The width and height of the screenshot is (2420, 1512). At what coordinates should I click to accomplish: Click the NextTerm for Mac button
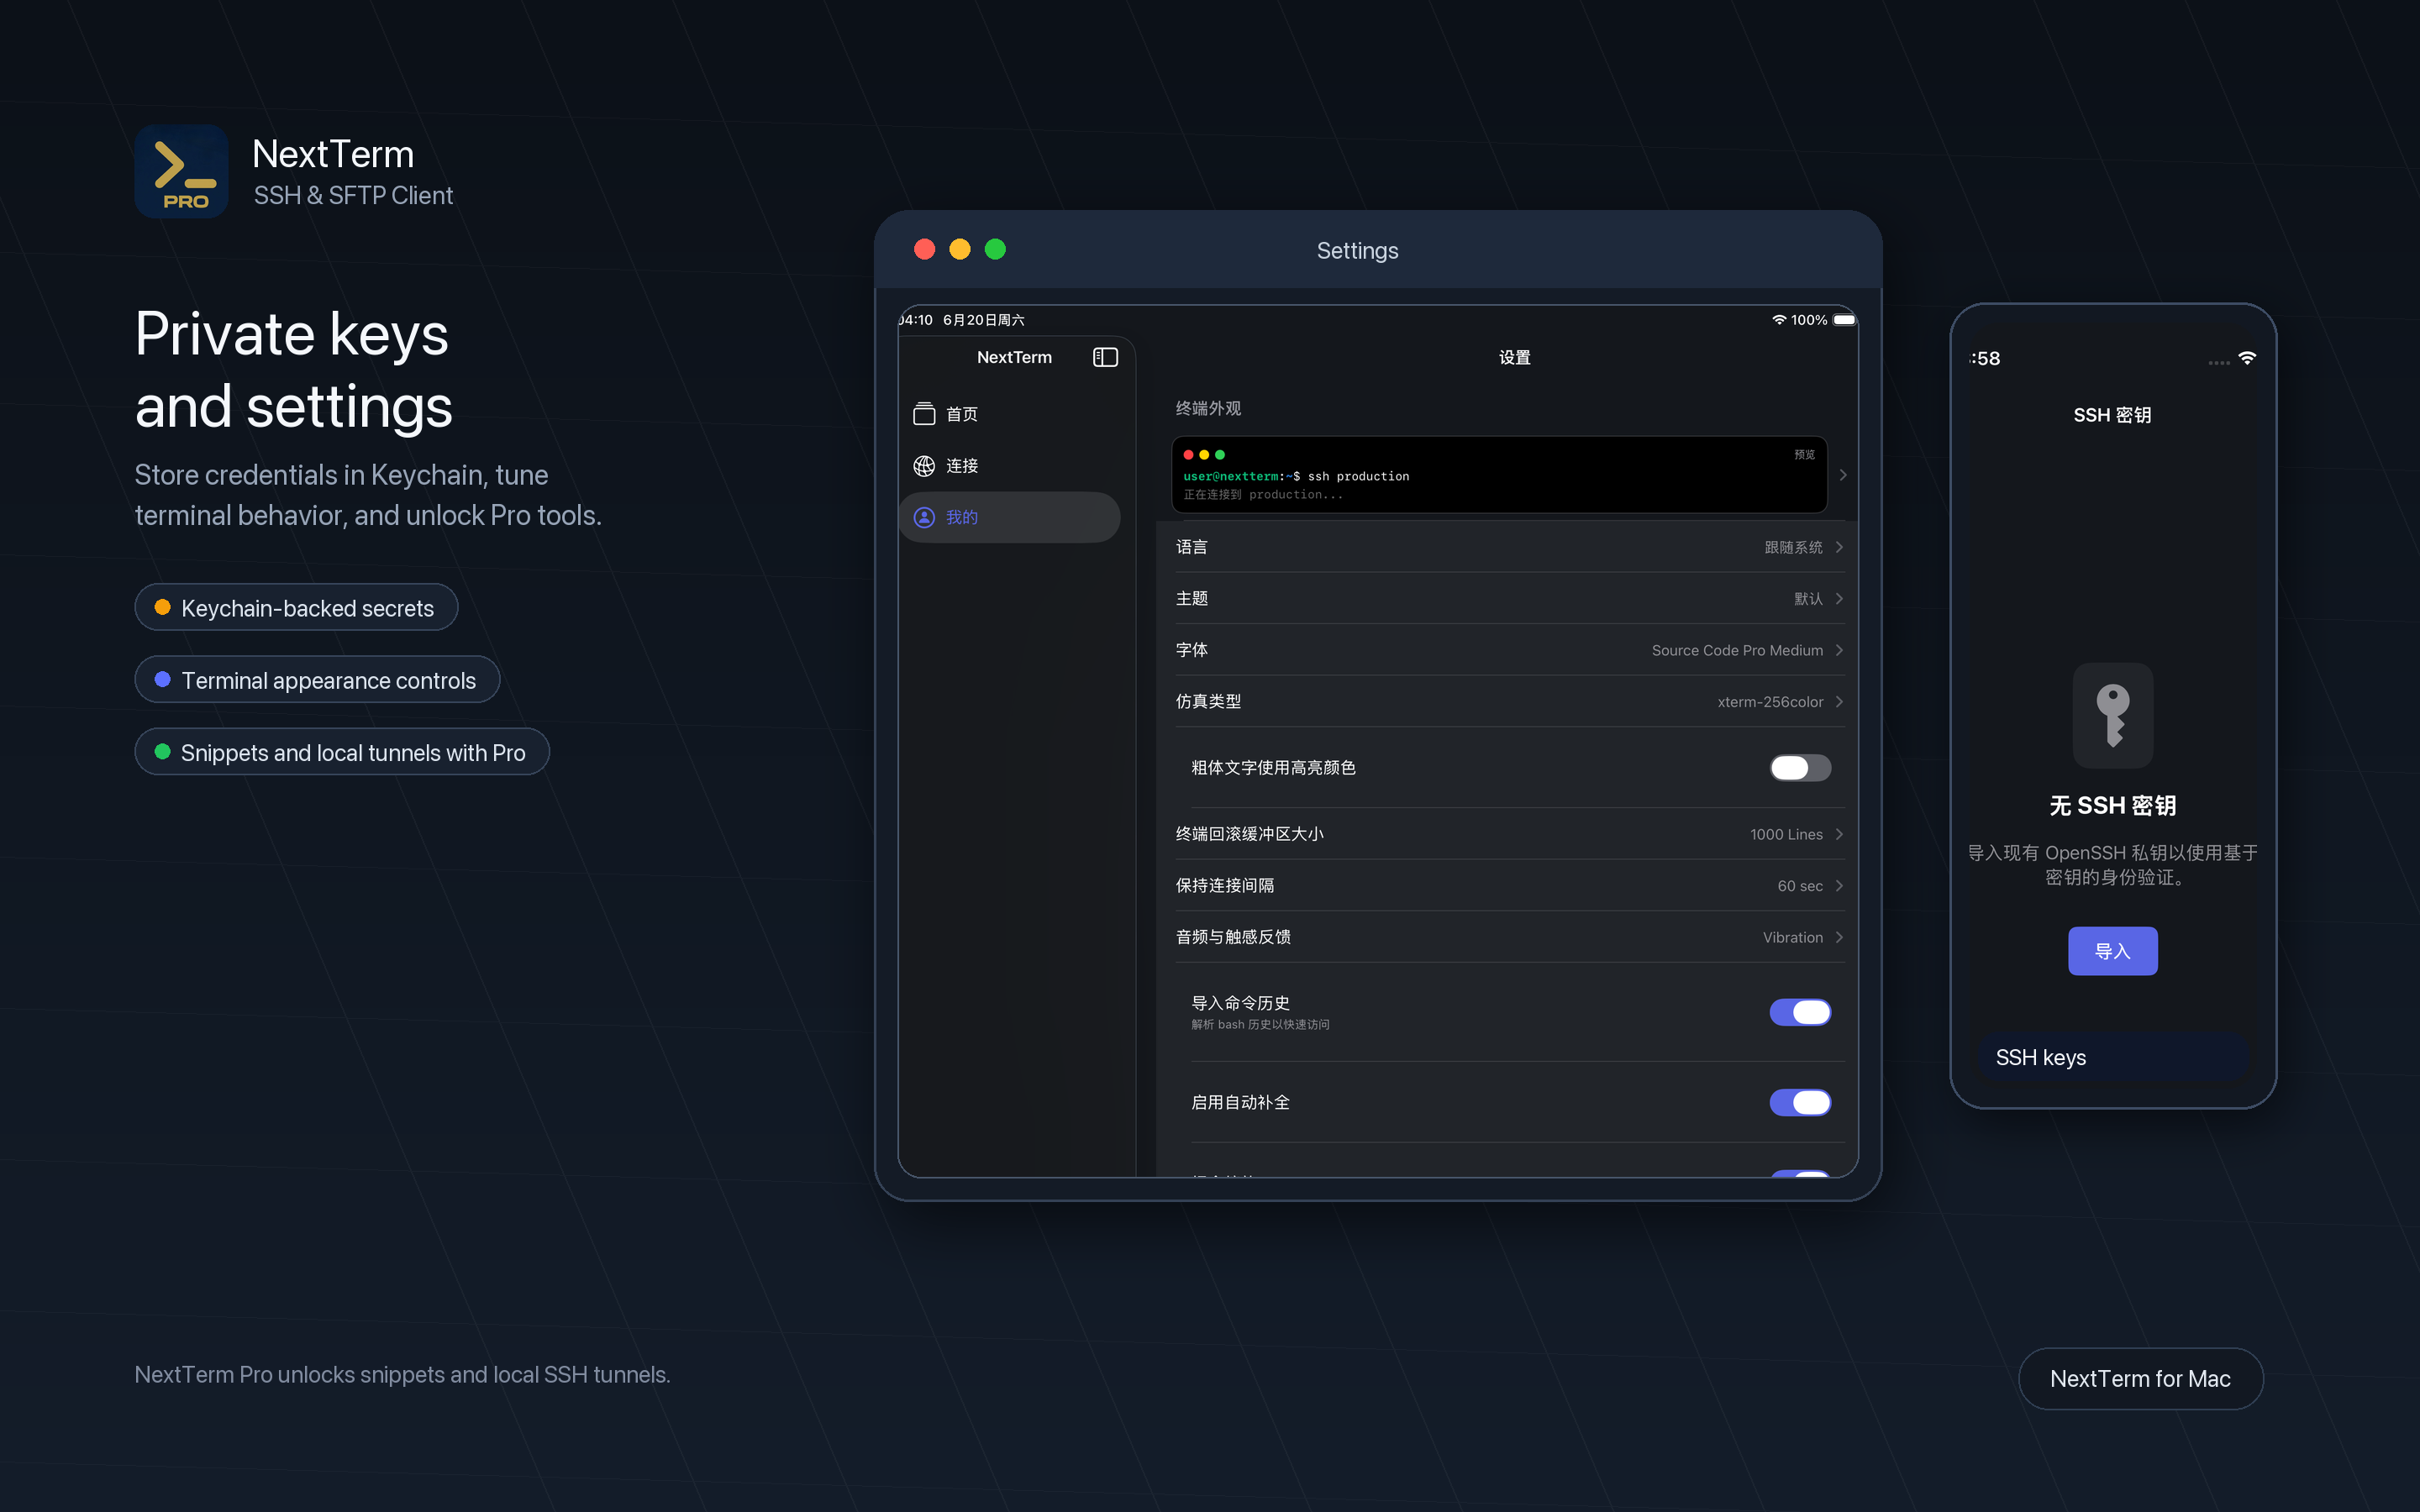click(2140, 1378)
